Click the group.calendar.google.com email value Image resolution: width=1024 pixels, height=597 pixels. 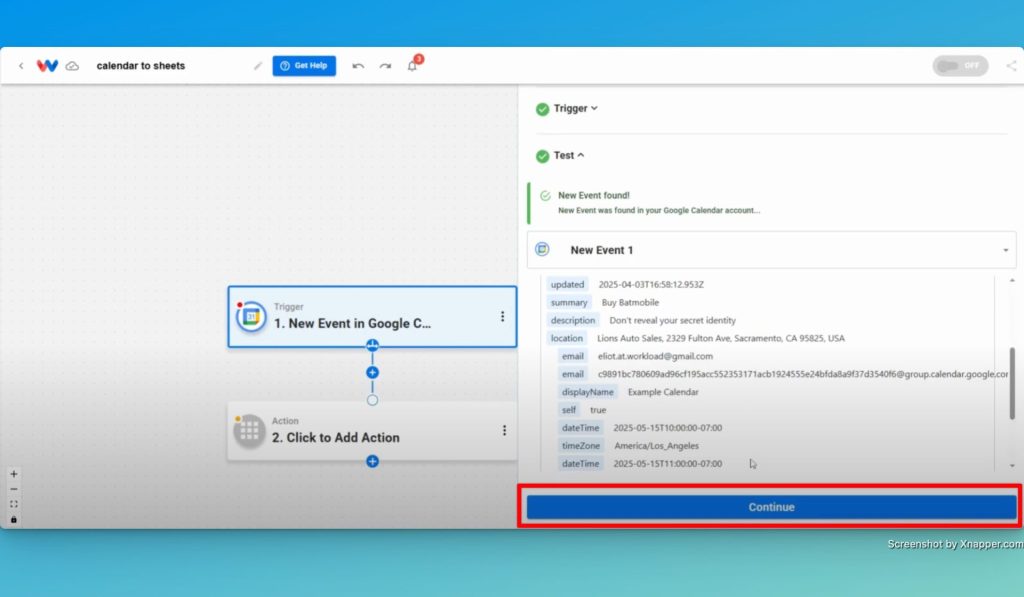click(803, 374)
